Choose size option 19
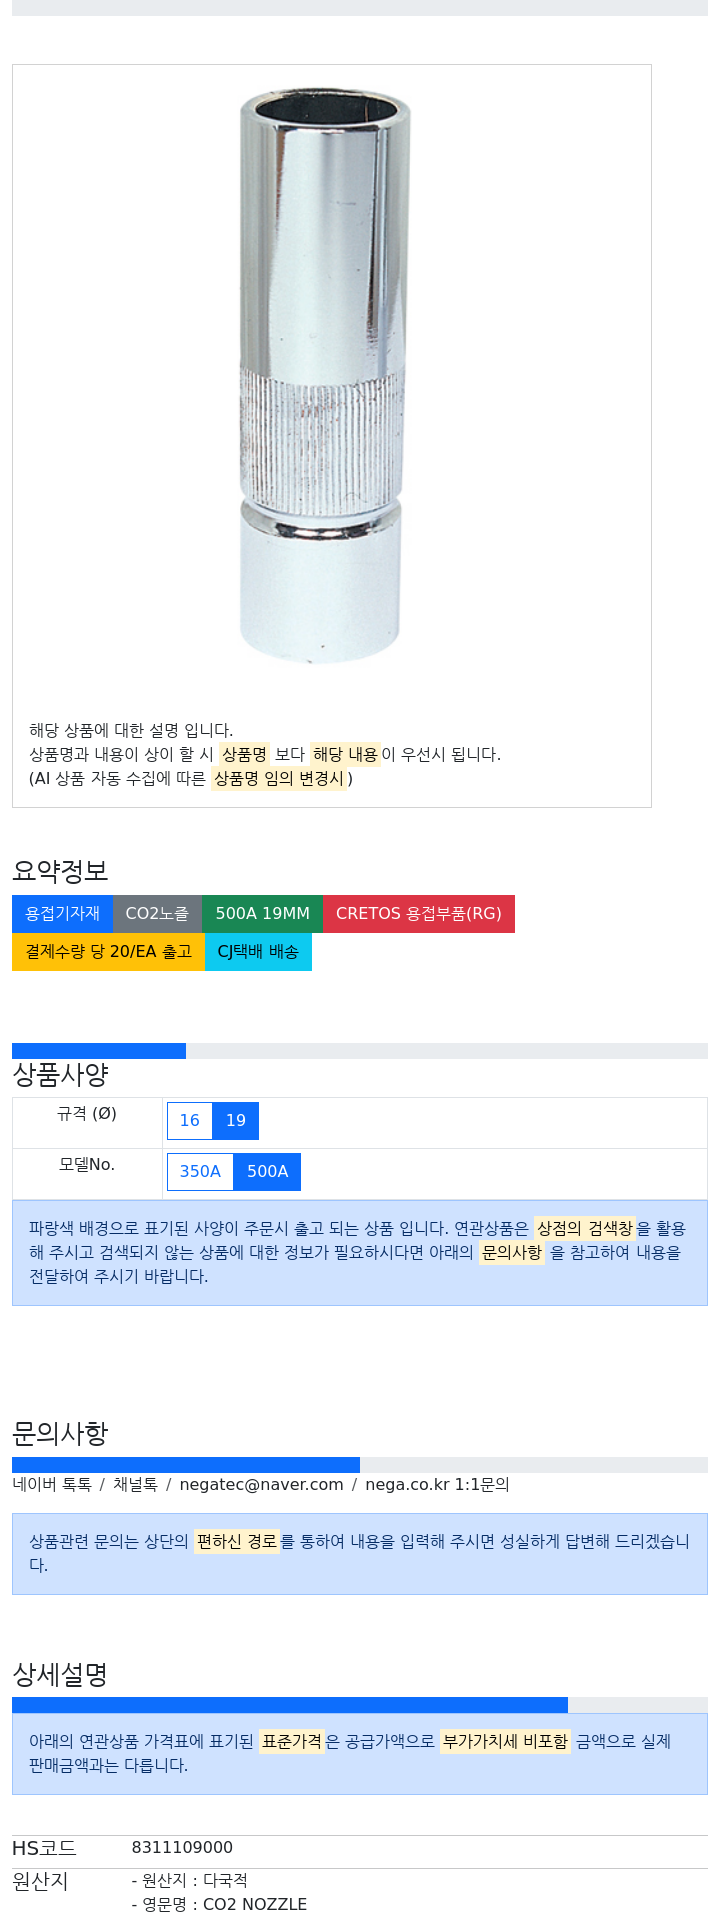This screenshot has width=720, height=1917. click(x=236, y=1121)
